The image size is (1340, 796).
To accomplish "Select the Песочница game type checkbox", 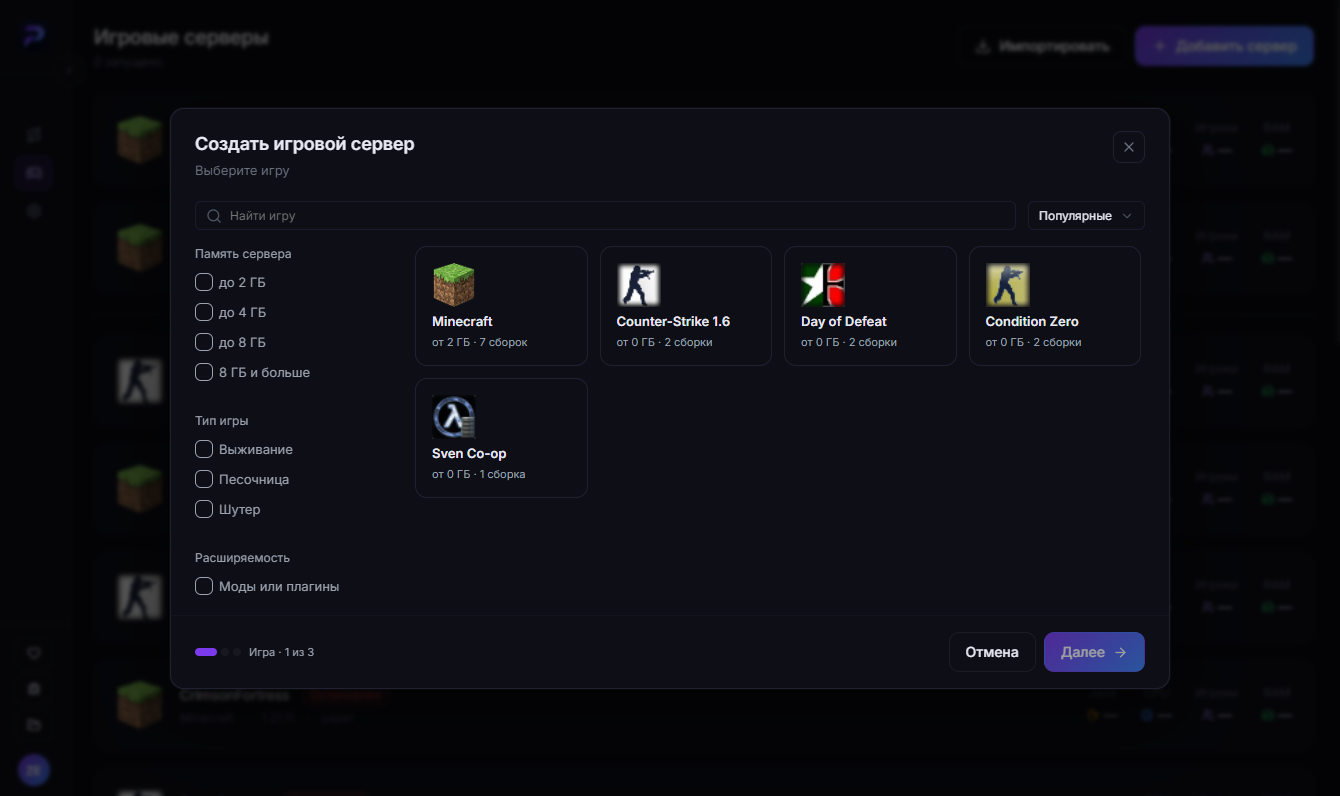I will pos(204,479).
